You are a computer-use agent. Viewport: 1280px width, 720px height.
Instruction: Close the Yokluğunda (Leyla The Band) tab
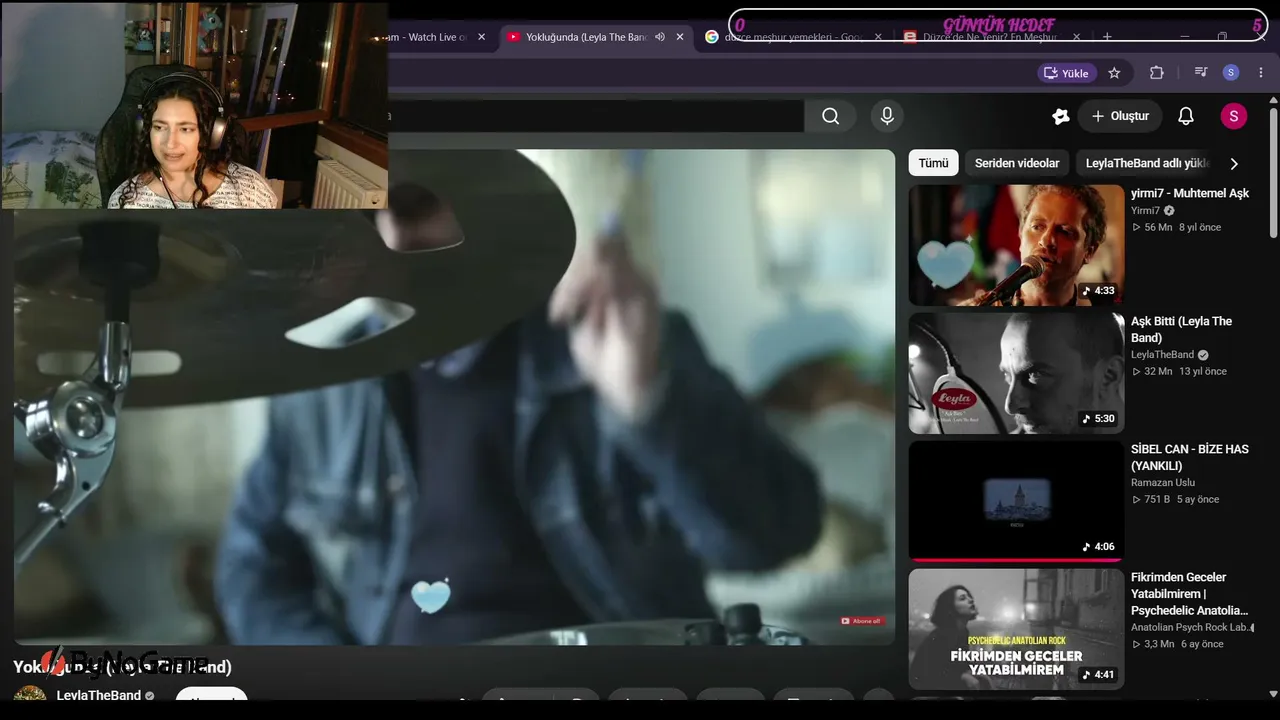[x=680, y=37]
